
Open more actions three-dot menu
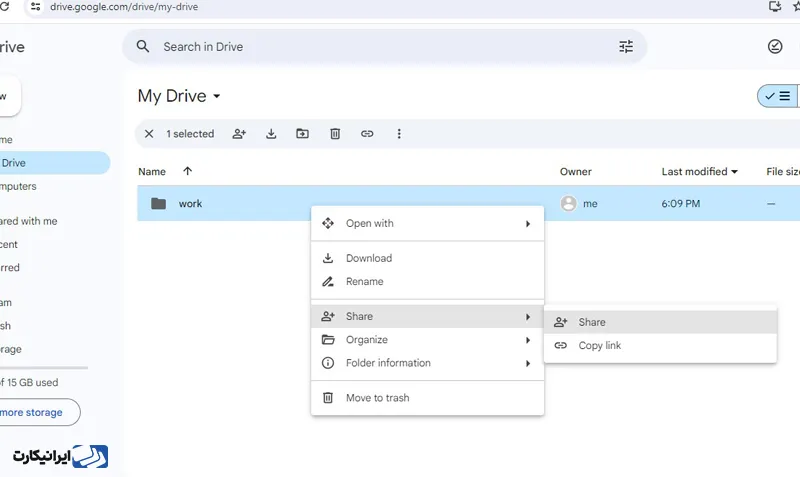click(x=399, y=134)
